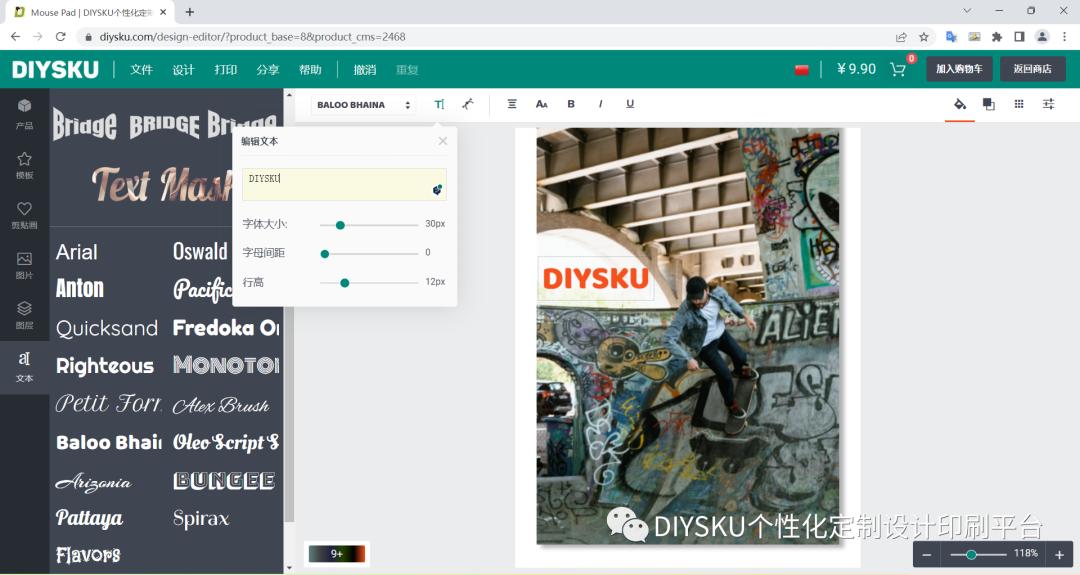Open the shopping cart icon
The width and height of the screenshot is (1080, 575).
[x=897, y=70]
